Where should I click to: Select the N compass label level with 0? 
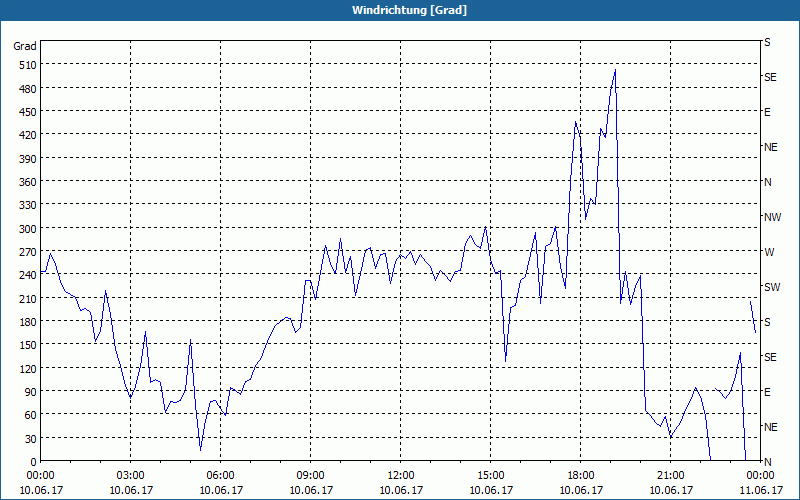(767, 462)
